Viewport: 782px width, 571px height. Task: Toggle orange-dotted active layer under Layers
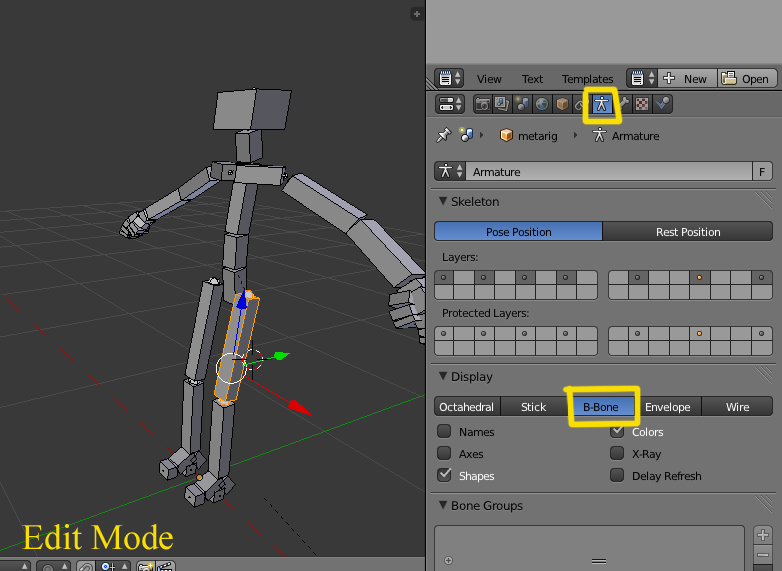click(x=699, y=277)
